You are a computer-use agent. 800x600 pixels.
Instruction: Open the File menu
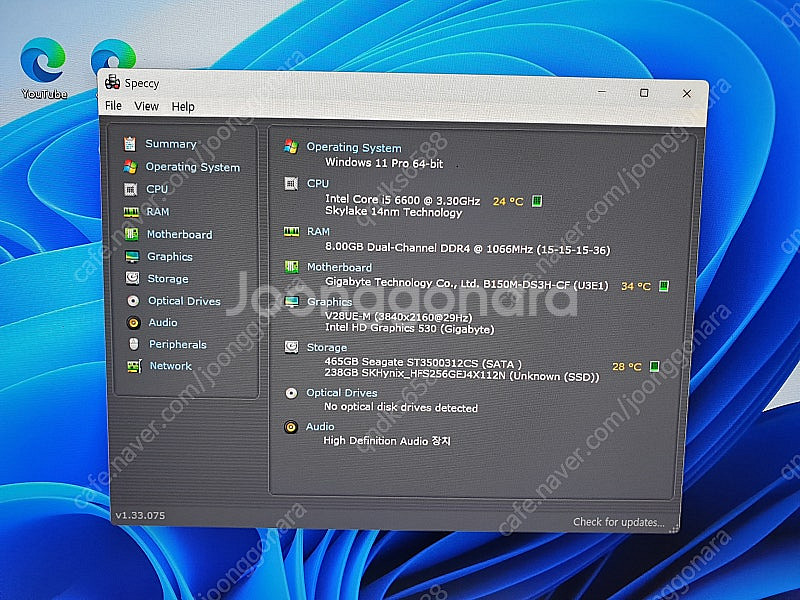(x=113, y=106)
